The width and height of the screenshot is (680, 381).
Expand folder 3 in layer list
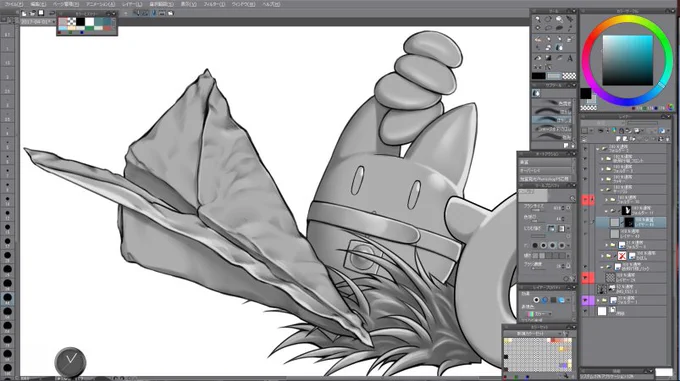tap(602, 169)
